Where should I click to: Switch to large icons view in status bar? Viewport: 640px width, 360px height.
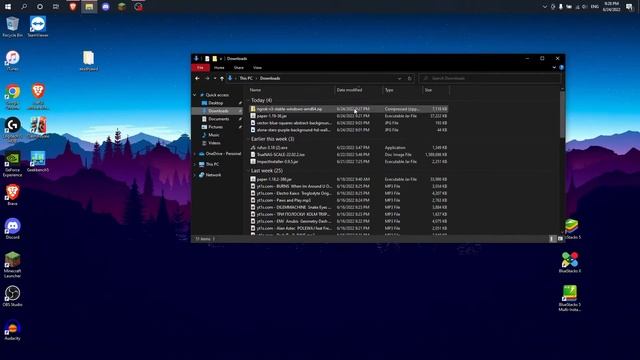(x=560, y=239)
